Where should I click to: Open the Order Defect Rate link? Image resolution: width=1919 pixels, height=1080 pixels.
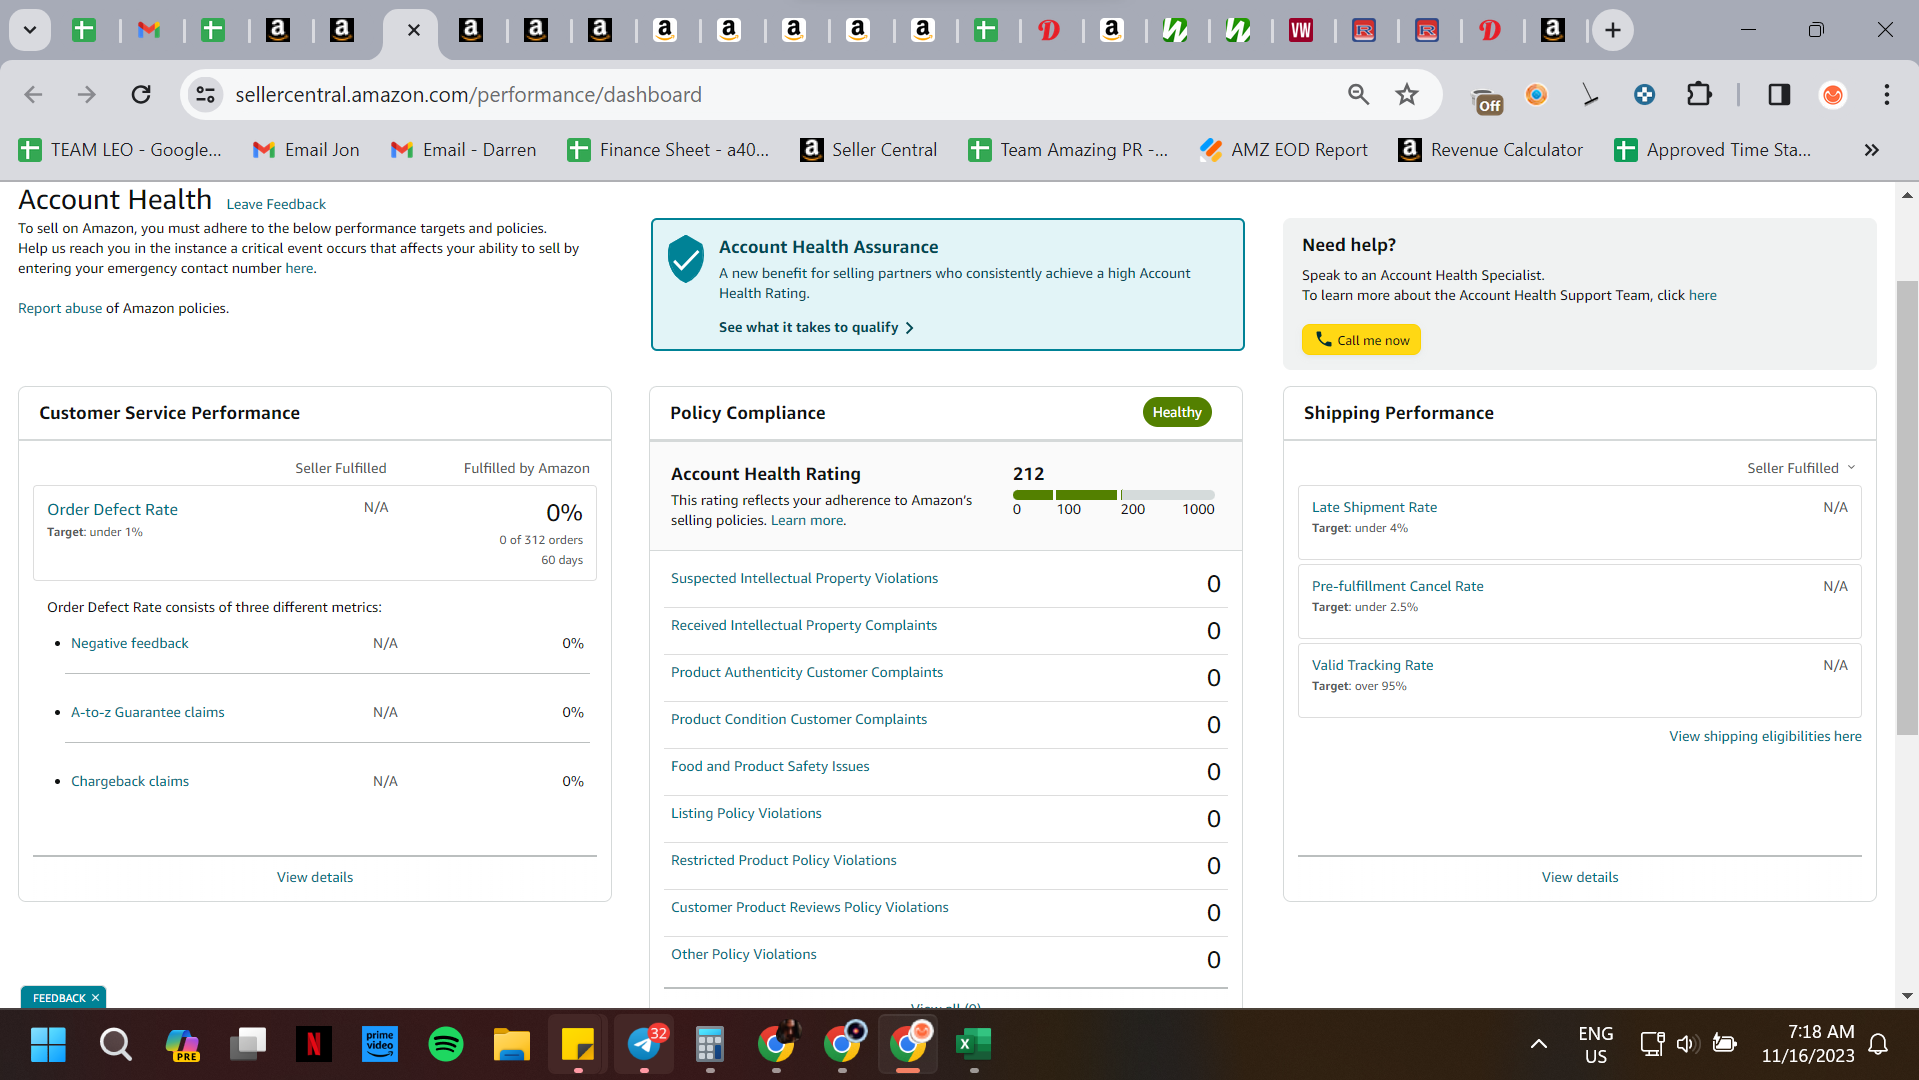point(112,509)
